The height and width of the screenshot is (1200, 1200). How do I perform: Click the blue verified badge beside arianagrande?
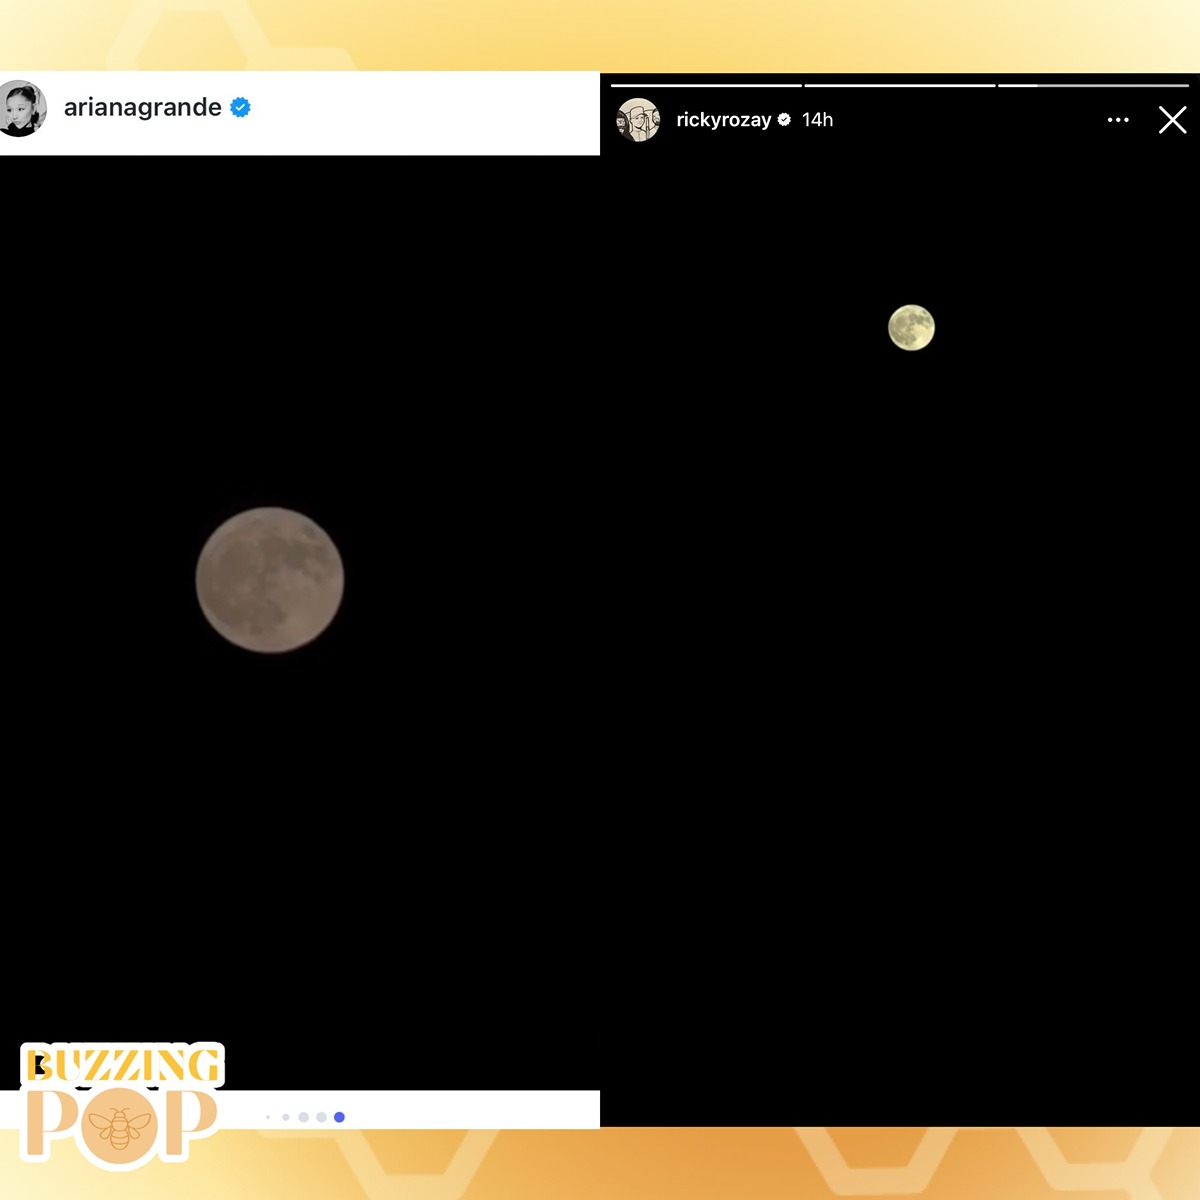click(x=240, y=107)
